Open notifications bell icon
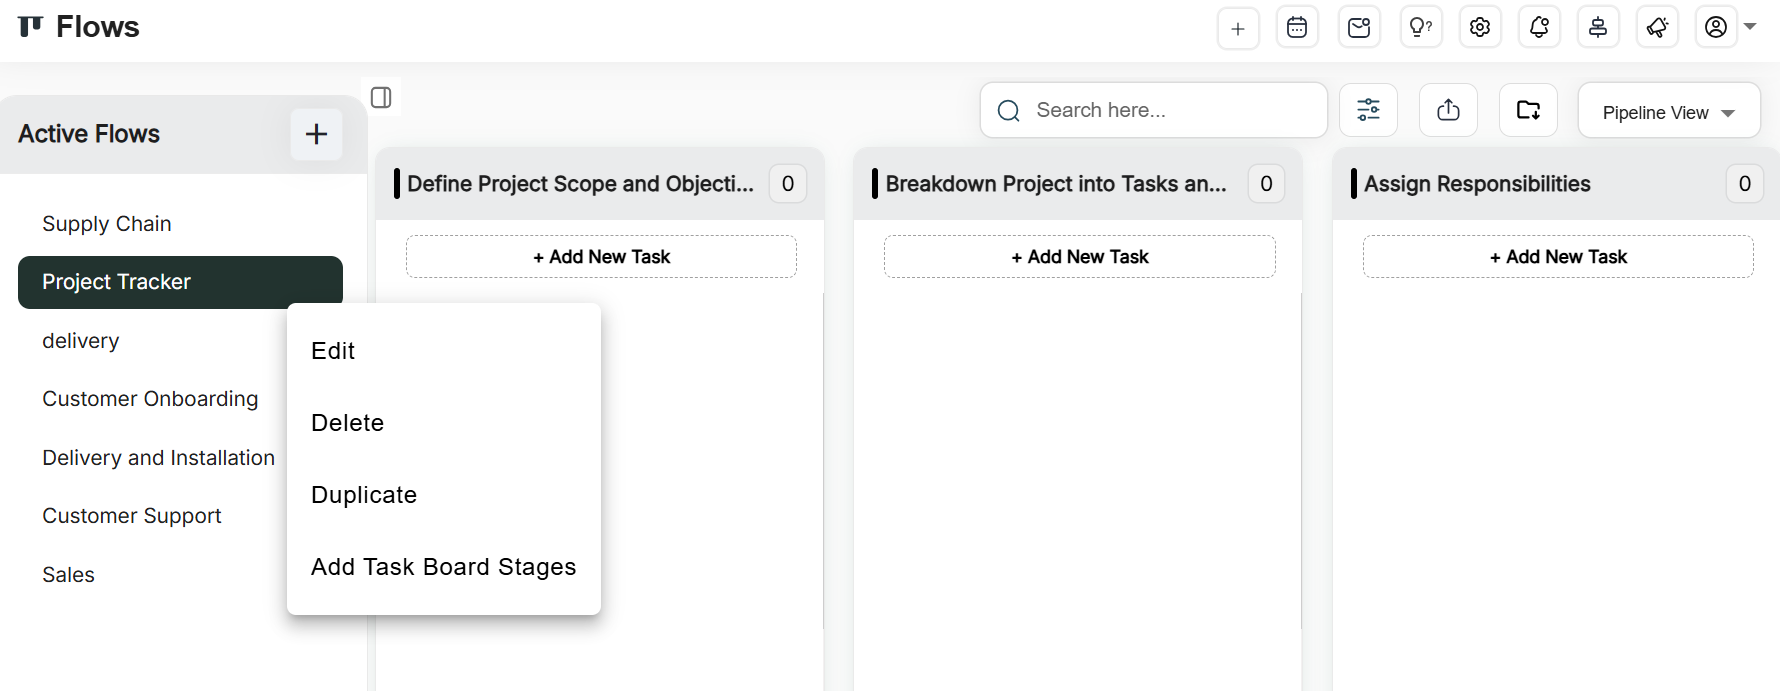This screenshot has height=691, width=1780. pyautogui.click(x=1539, y=28)
